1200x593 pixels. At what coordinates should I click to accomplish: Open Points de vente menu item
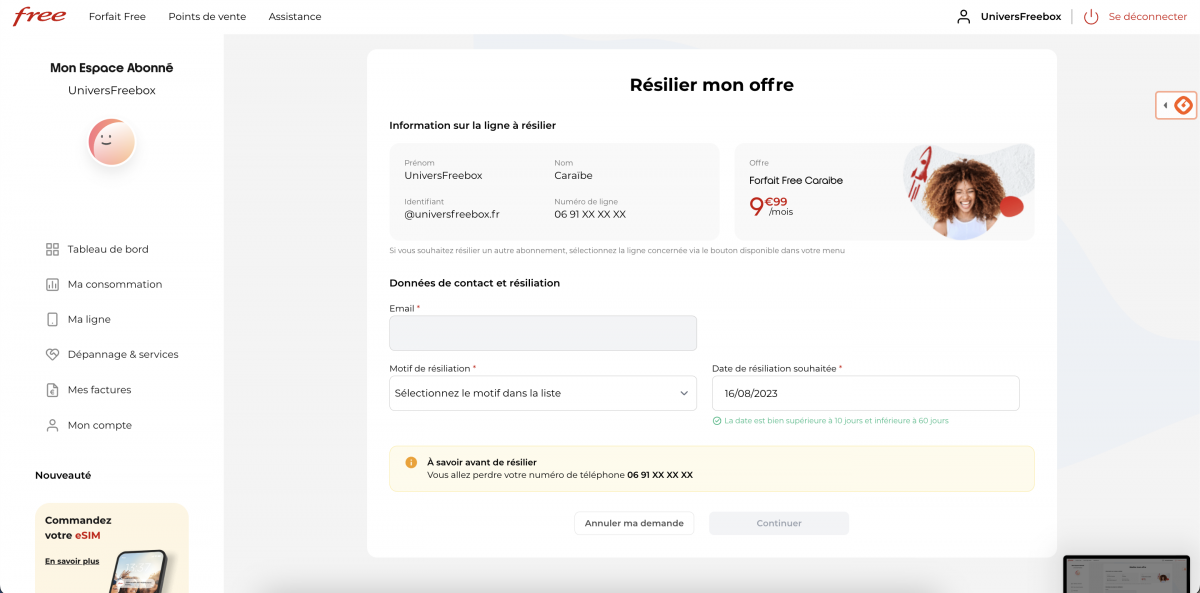coord(207,17)
